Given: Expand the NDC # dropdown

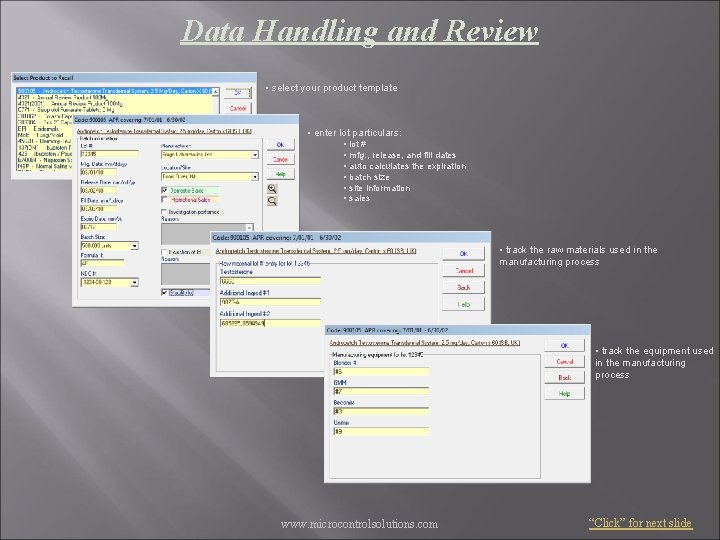Looking at the screenshot, I should 135,282.
